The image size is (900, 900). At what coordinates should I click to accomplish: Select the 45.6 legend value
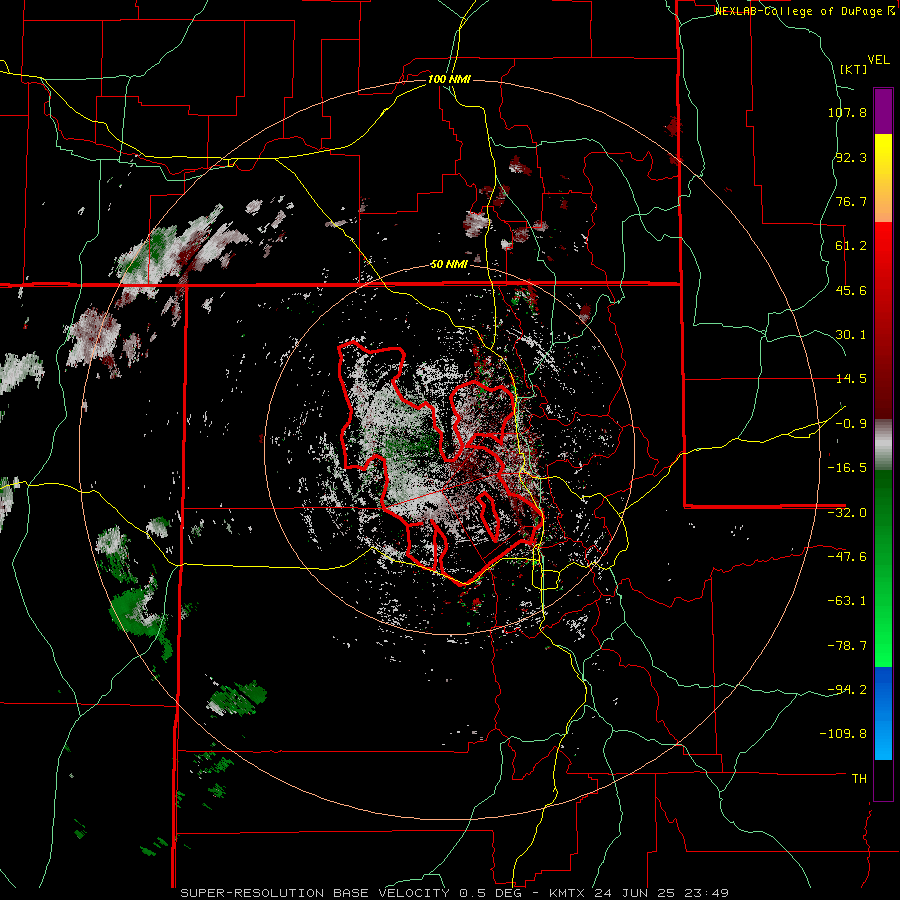pyautogui.click(x=851, y=290)
